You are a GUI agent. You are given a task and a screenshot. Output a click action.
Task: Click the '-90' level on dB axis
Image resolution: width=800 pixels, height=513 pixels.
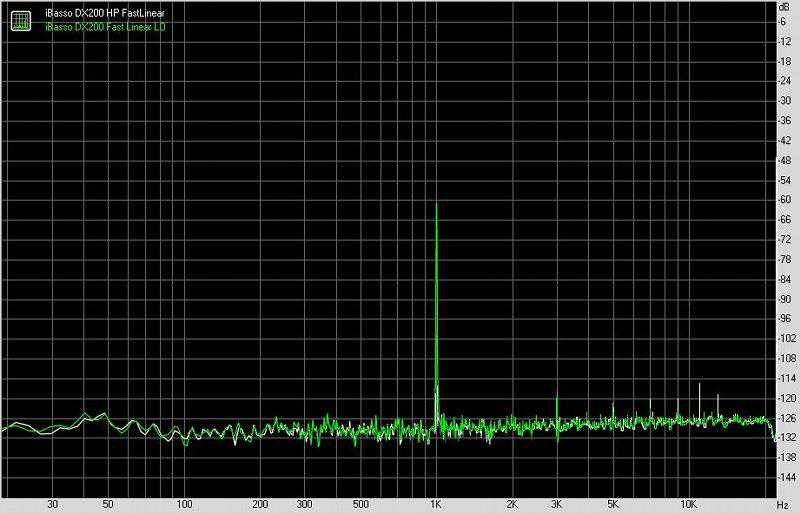pyautogui.click(x=785, y=299)
